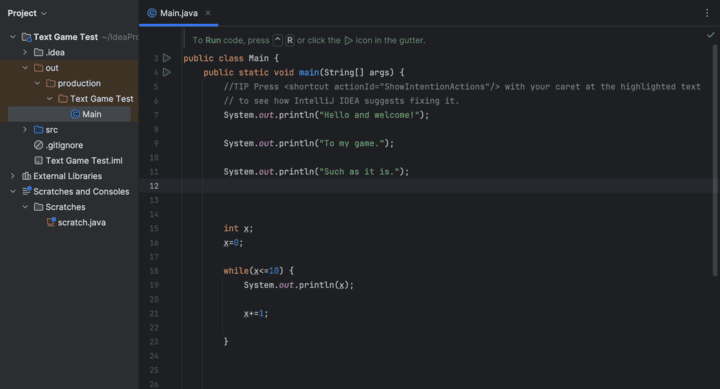Collapse the out folder
720x389 pixels.
pos(25,68)
